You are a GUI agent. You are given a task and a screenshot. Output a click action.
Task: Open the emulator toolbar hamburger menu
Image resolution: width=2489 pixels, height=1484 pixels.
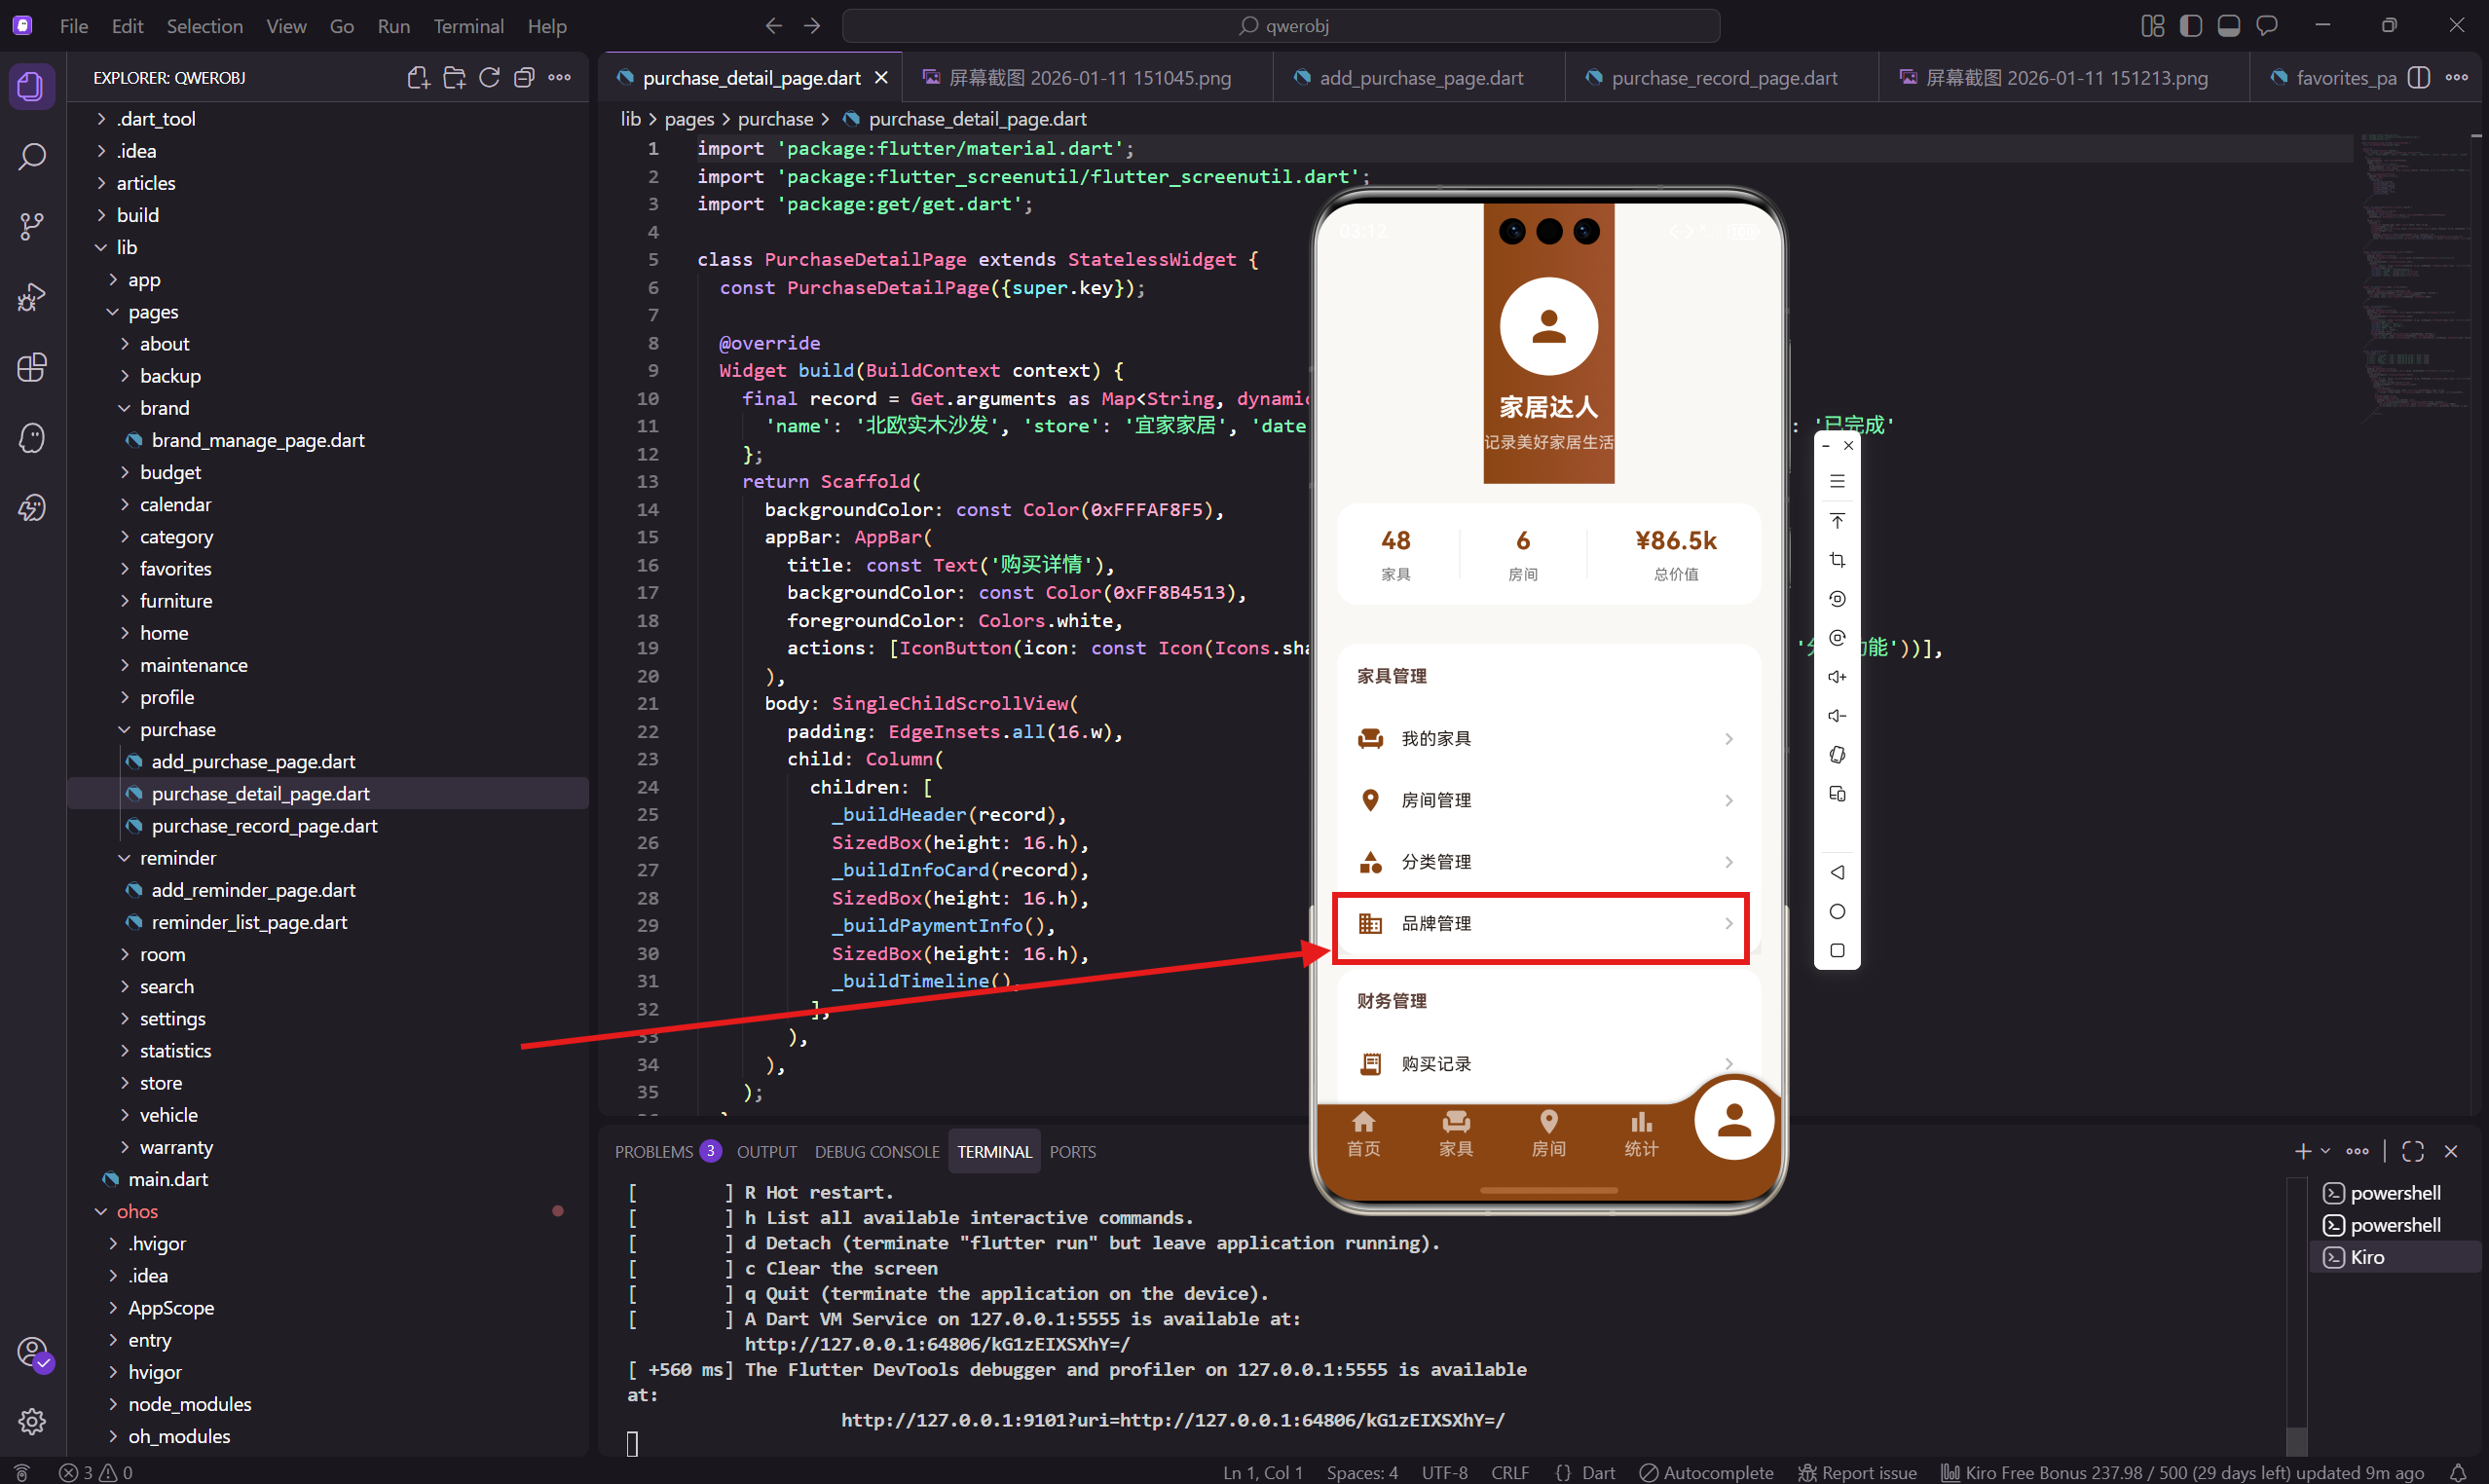pyautogui.click(x=1837, y=481)
